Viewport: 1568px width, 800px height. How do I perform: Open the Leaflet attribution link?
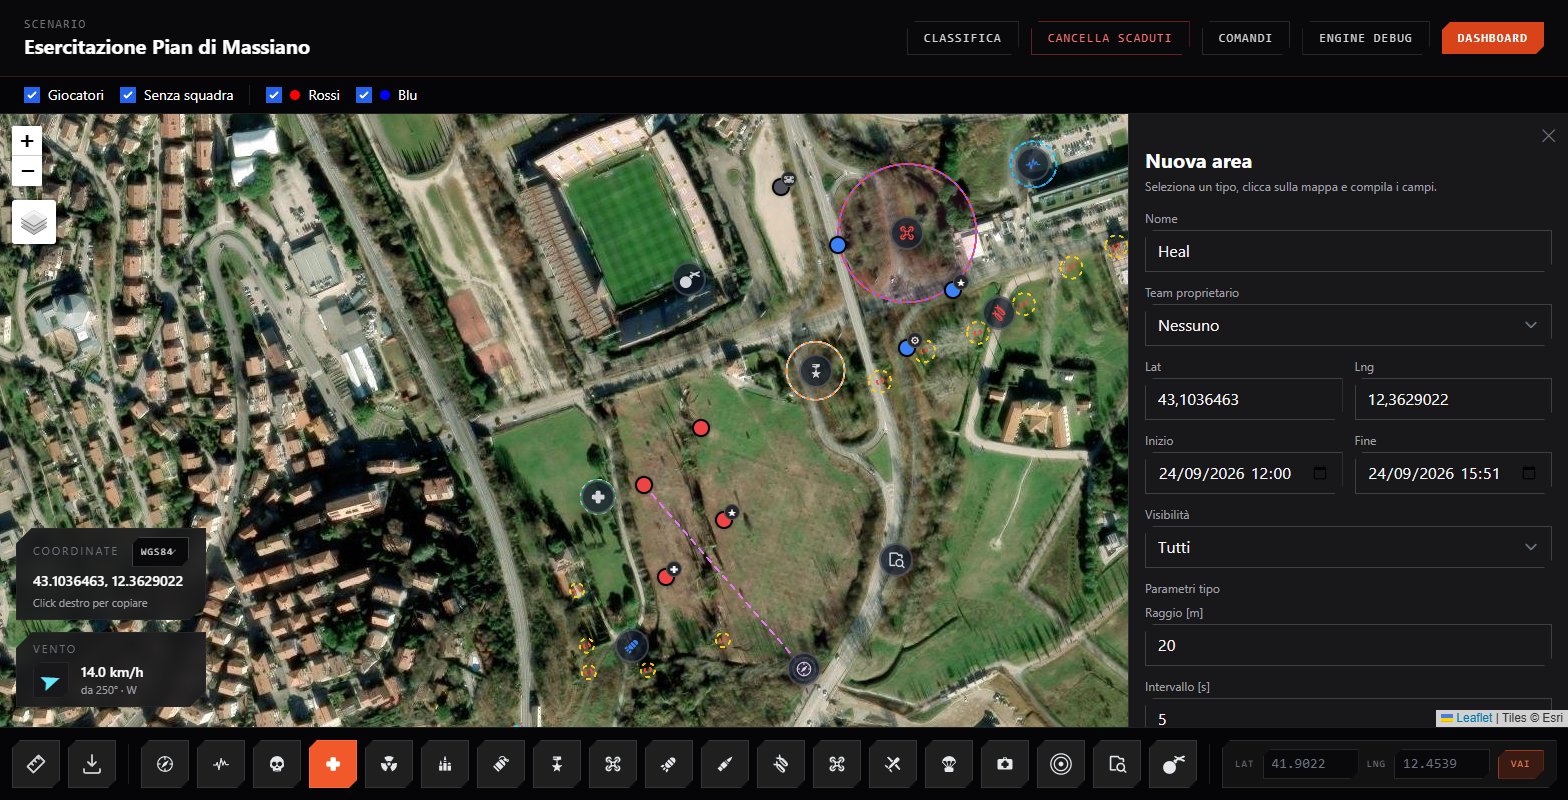[1474, 718]
